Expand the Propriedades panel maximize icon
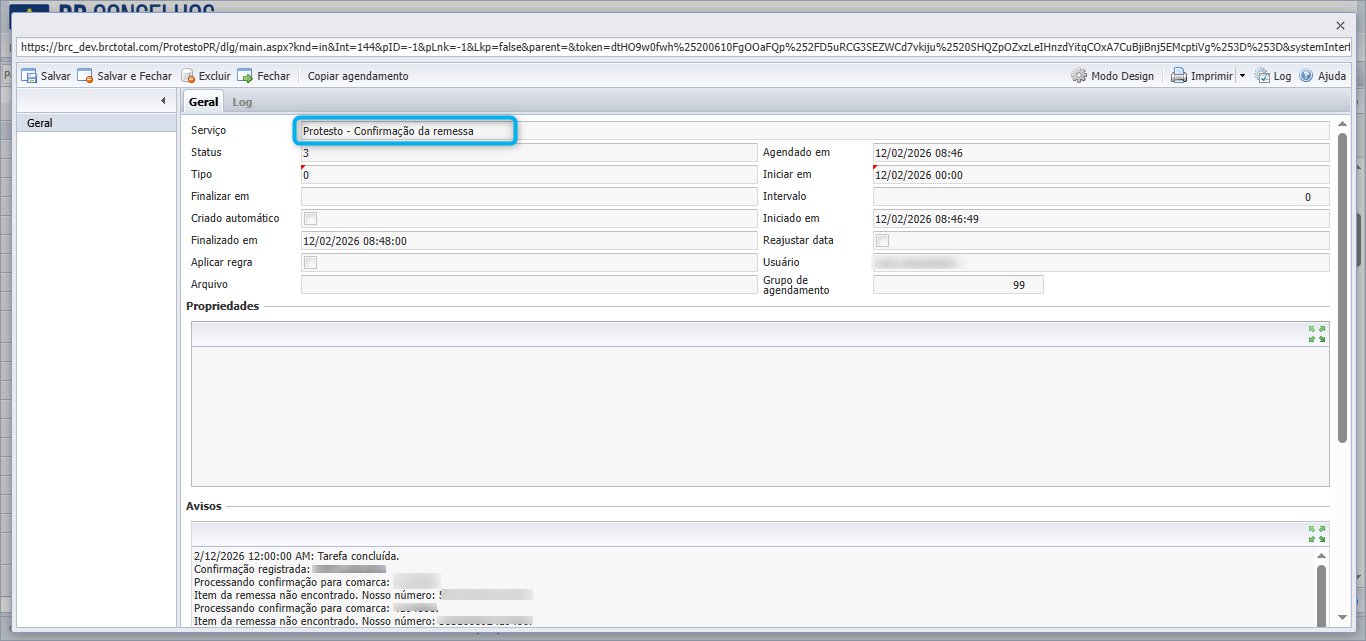 1317,334
